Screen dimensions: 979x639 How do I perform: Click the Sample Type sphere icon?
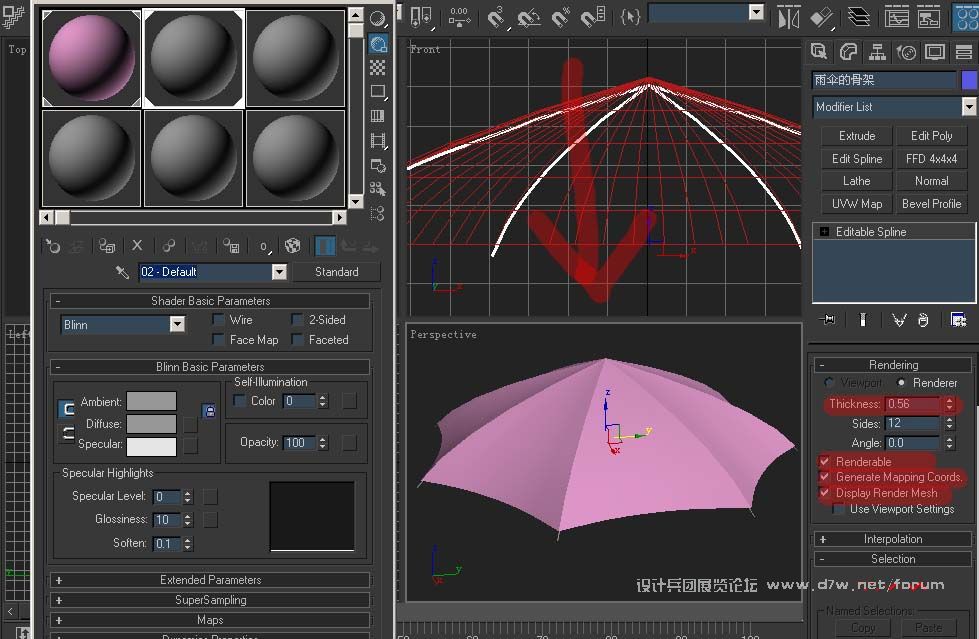point(378,19)
